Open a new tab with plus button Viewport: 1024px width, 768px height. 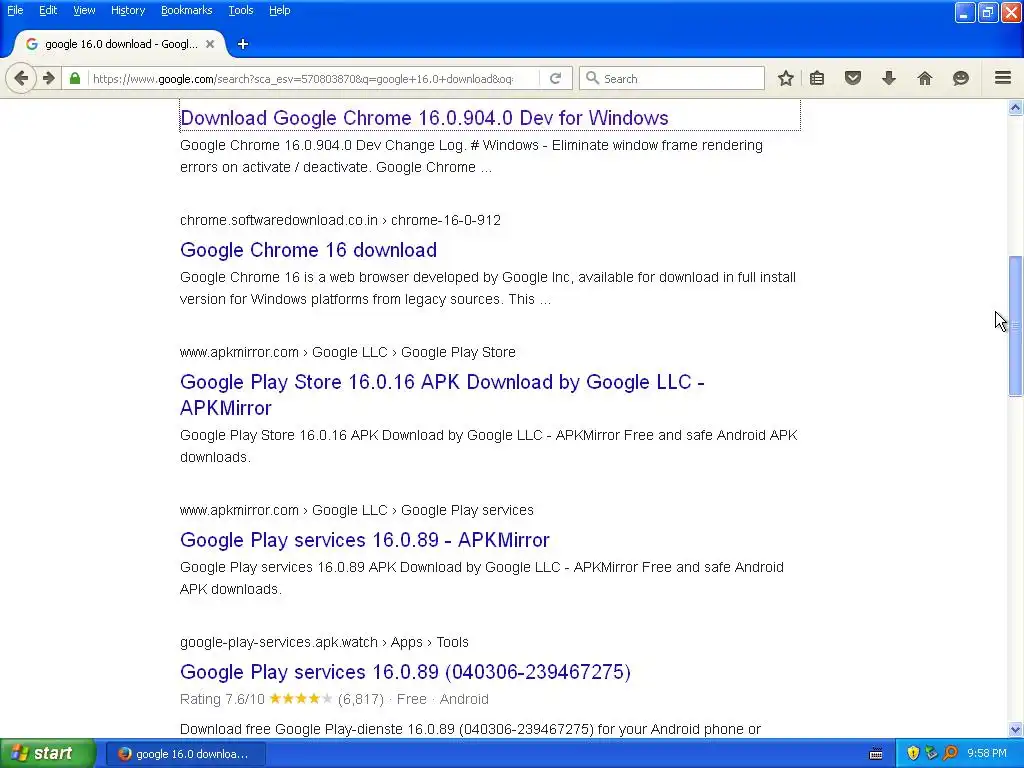[243, 44]
